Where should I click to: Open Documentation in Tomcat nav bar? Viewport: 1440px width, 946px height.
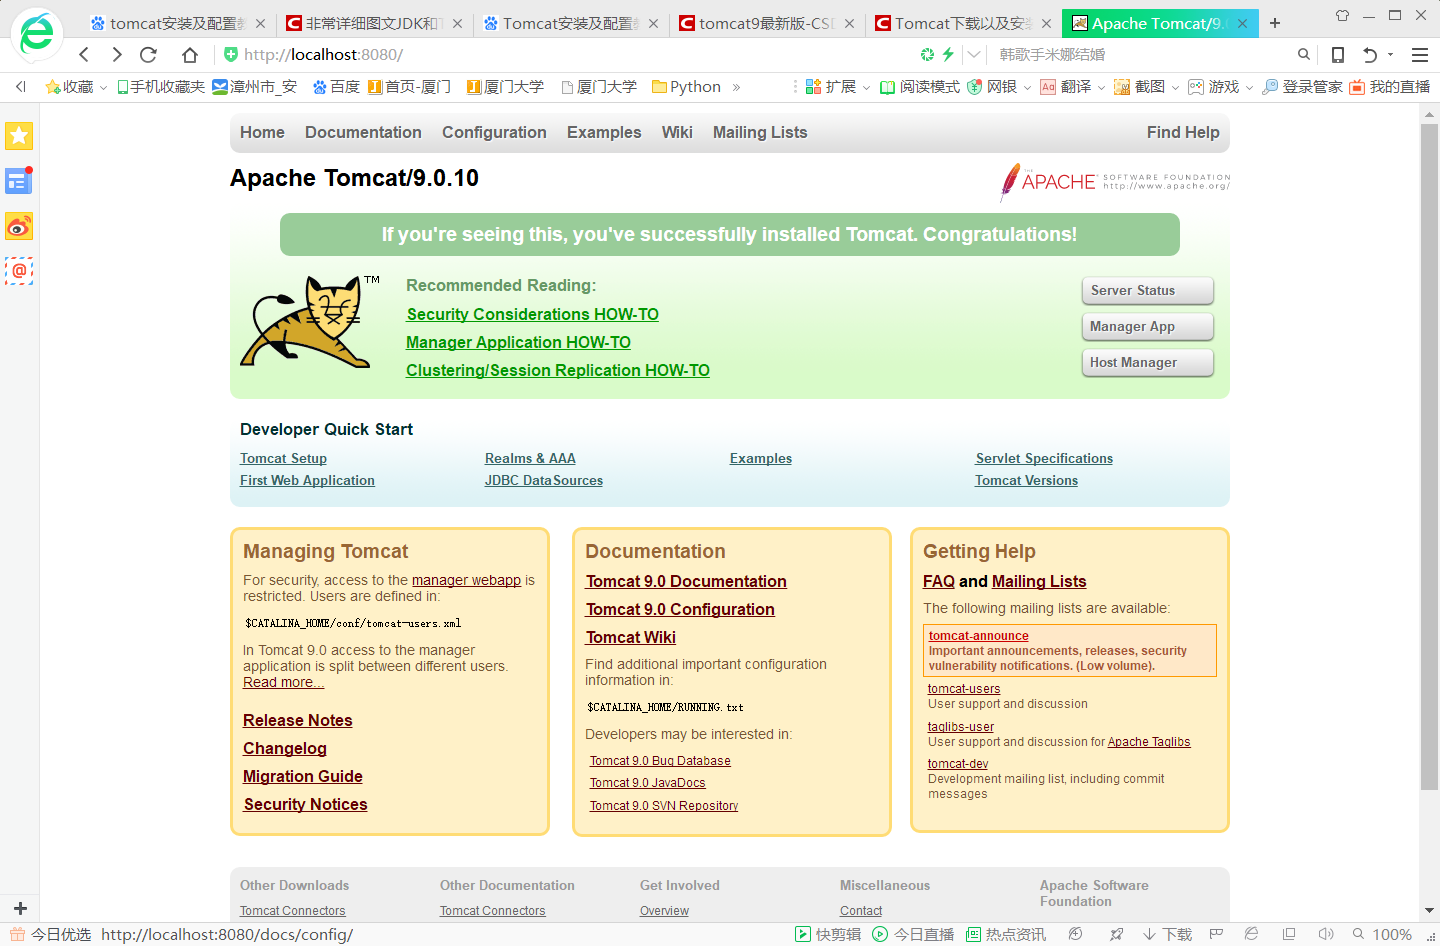click(363, 132)
